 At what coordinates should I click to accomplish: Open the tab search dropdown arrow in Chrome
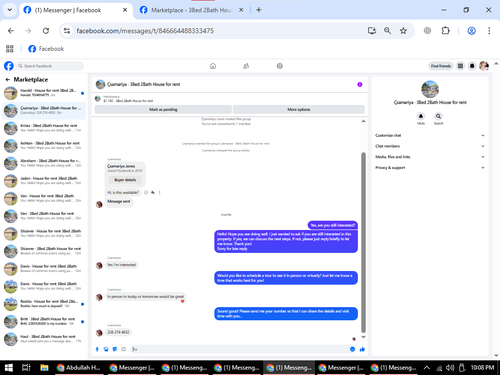(10, 10)
